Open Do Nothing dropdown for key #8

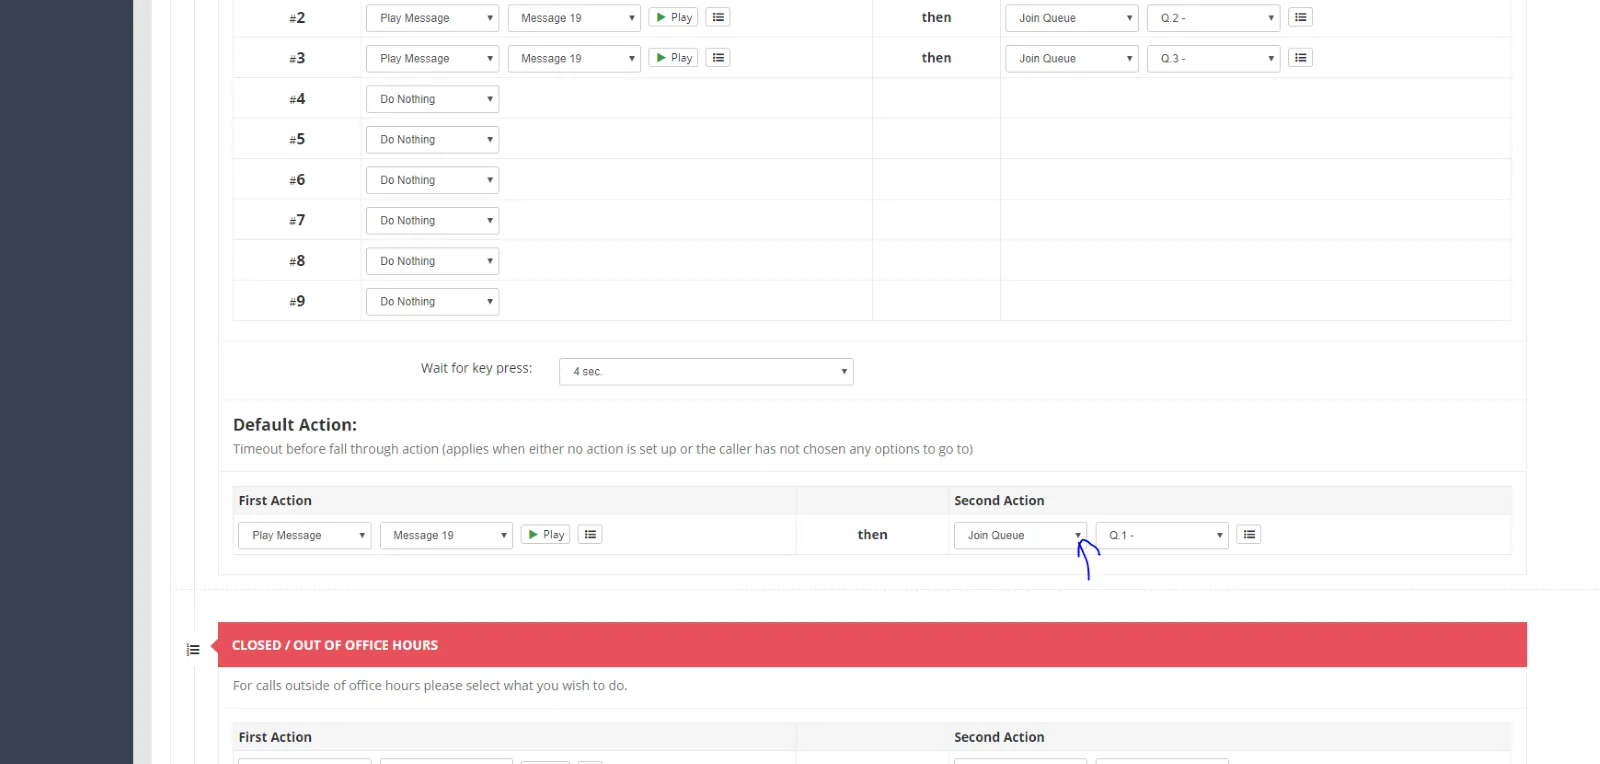(x=432, y=261)
